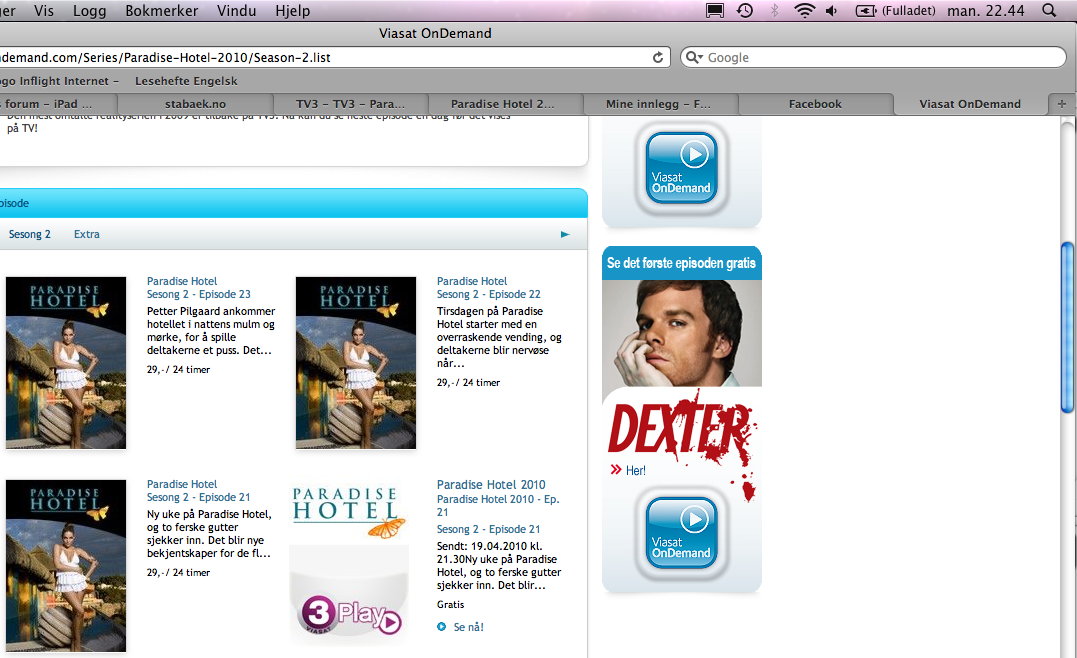Open the Lesehefte Engelsk bookmark
Screen dimensions: 1077x658
click(186, 80)
